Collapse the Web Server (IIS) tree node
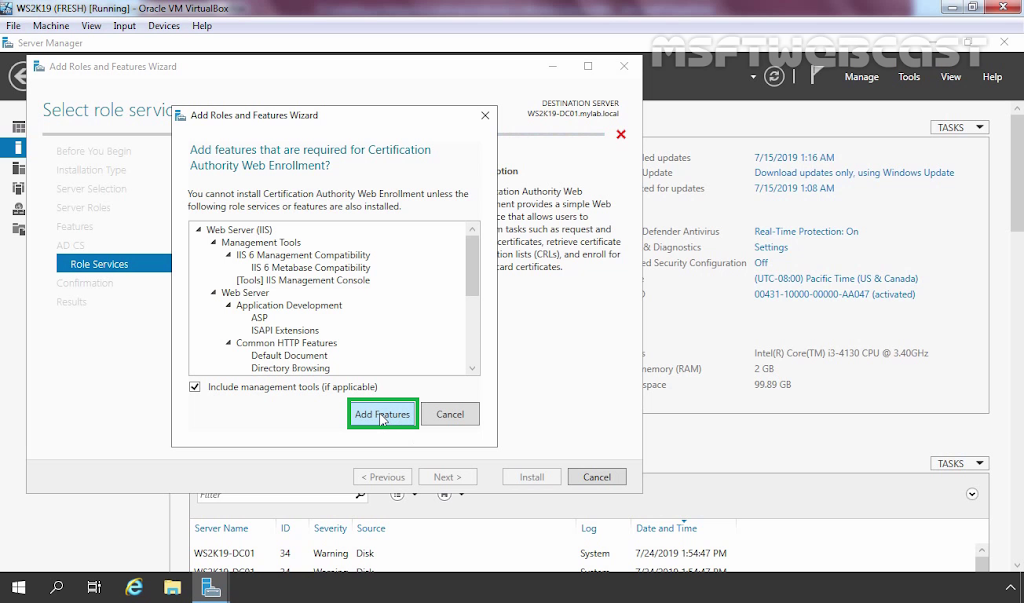Image resolution: width=1024 pixels, height=603 pixels. [199, 229]
